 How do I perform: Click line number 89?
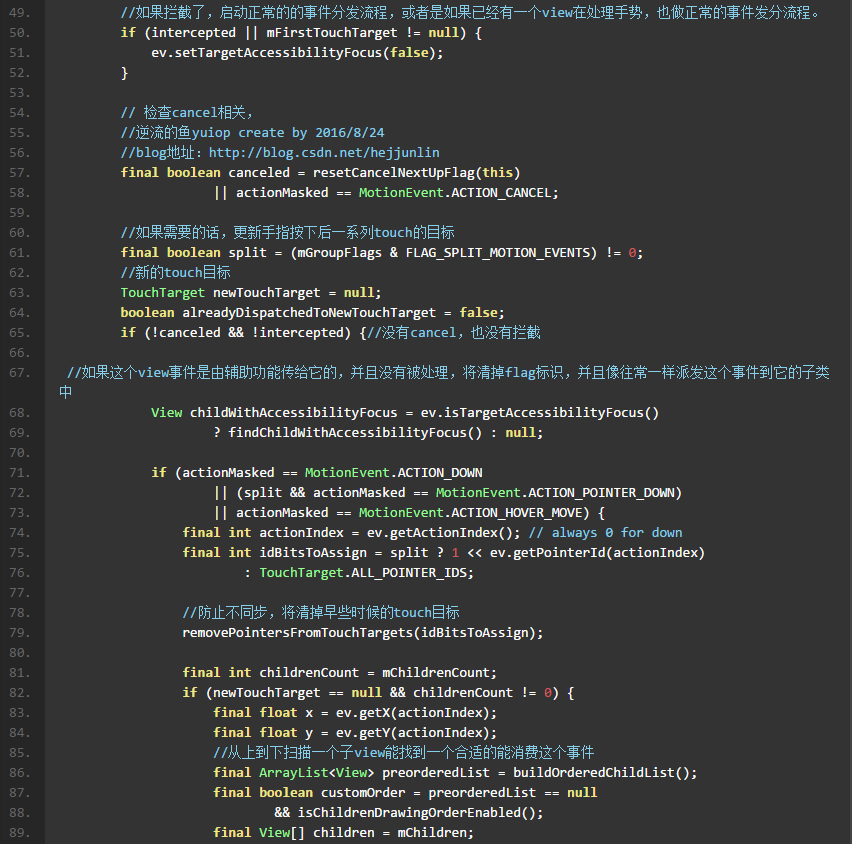[20, 833]
